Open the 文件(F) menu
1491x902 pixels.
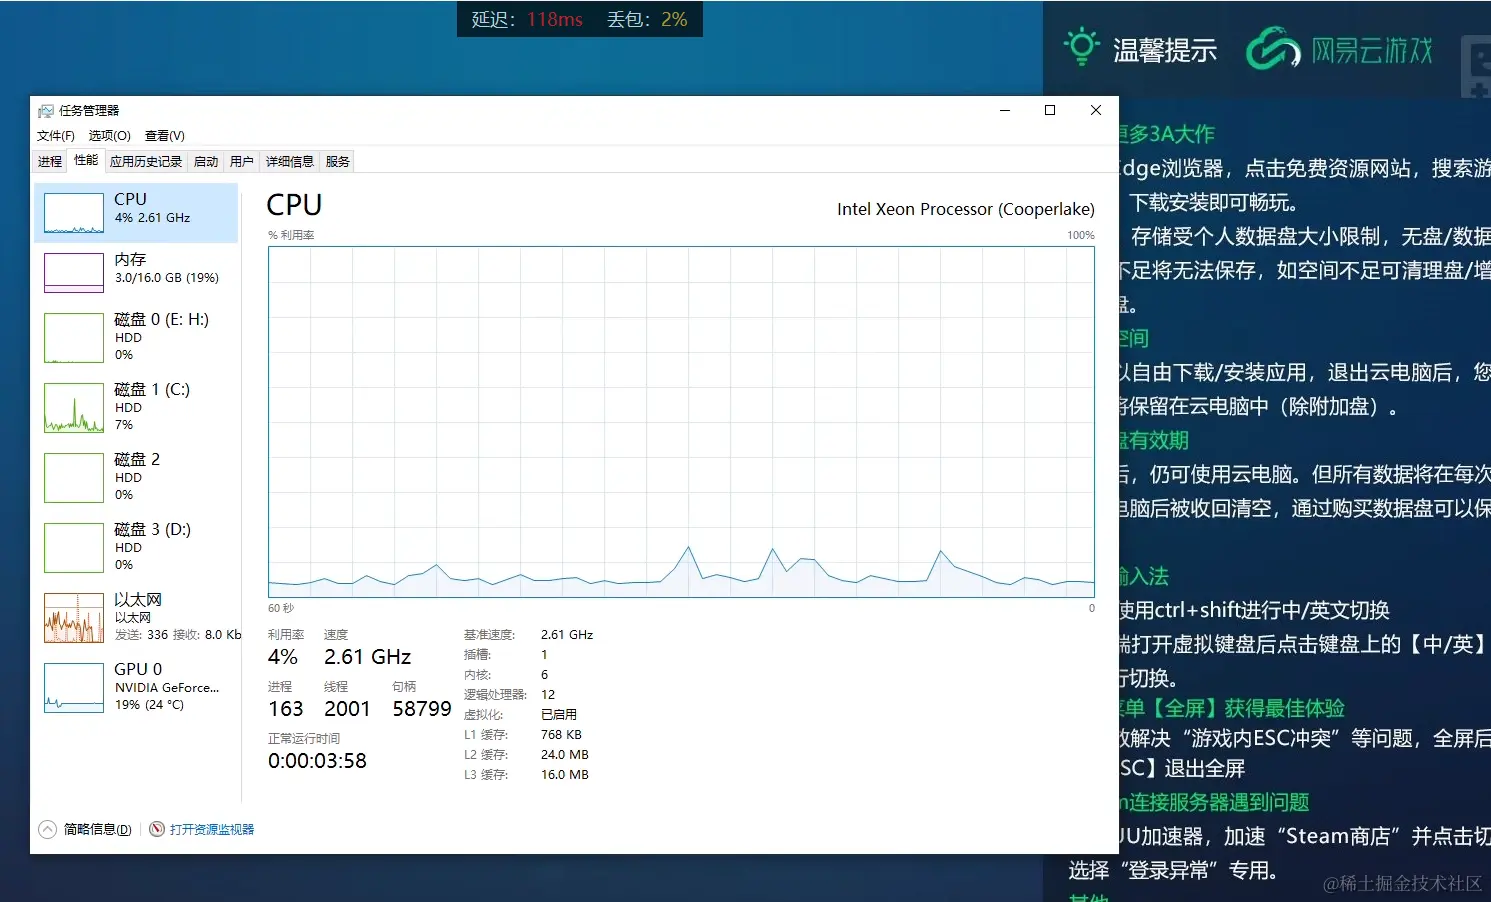pos(56,136)
